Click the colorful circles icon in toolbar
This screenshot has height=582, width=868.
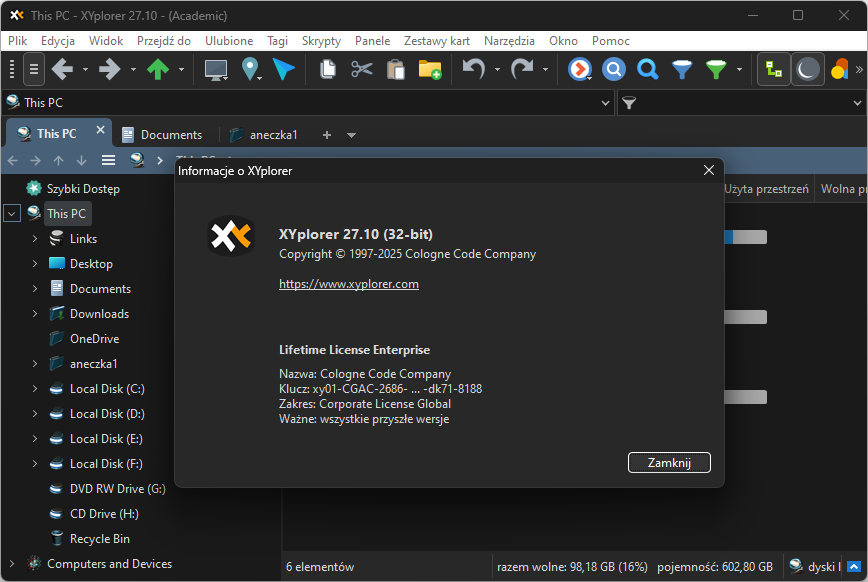pos(840,69)
